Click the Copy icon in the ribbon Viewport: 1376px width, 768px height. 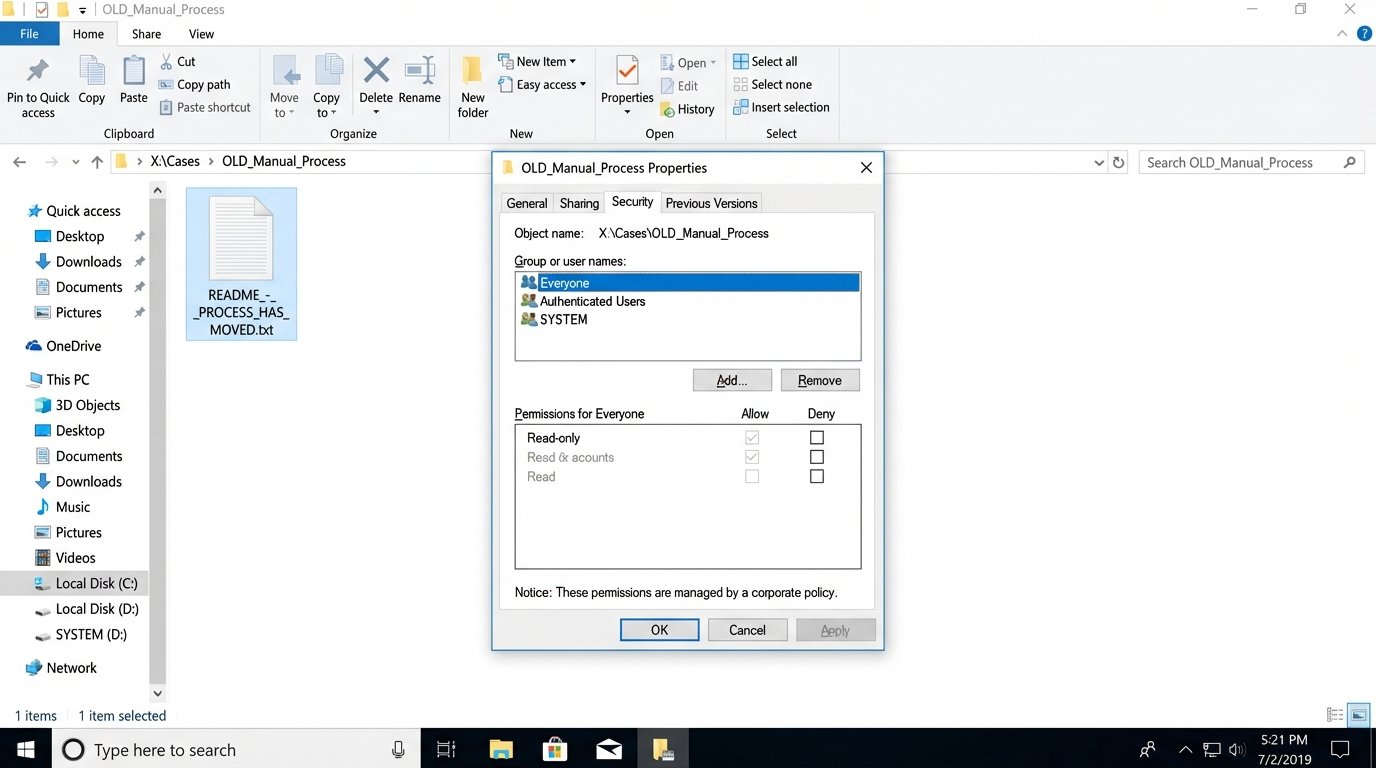pyautogui.click(x=91, y=80)
